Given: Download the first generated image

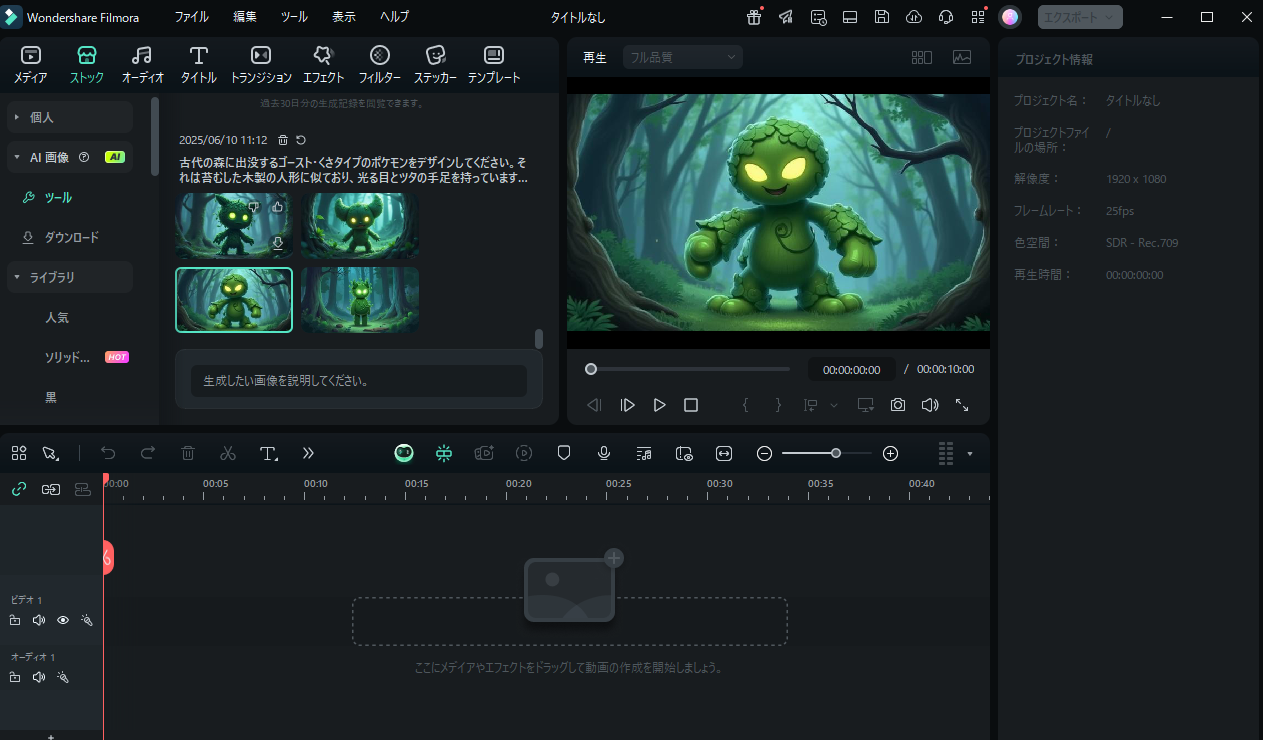Looking at the screenshot, I should [x=278, y=243].
